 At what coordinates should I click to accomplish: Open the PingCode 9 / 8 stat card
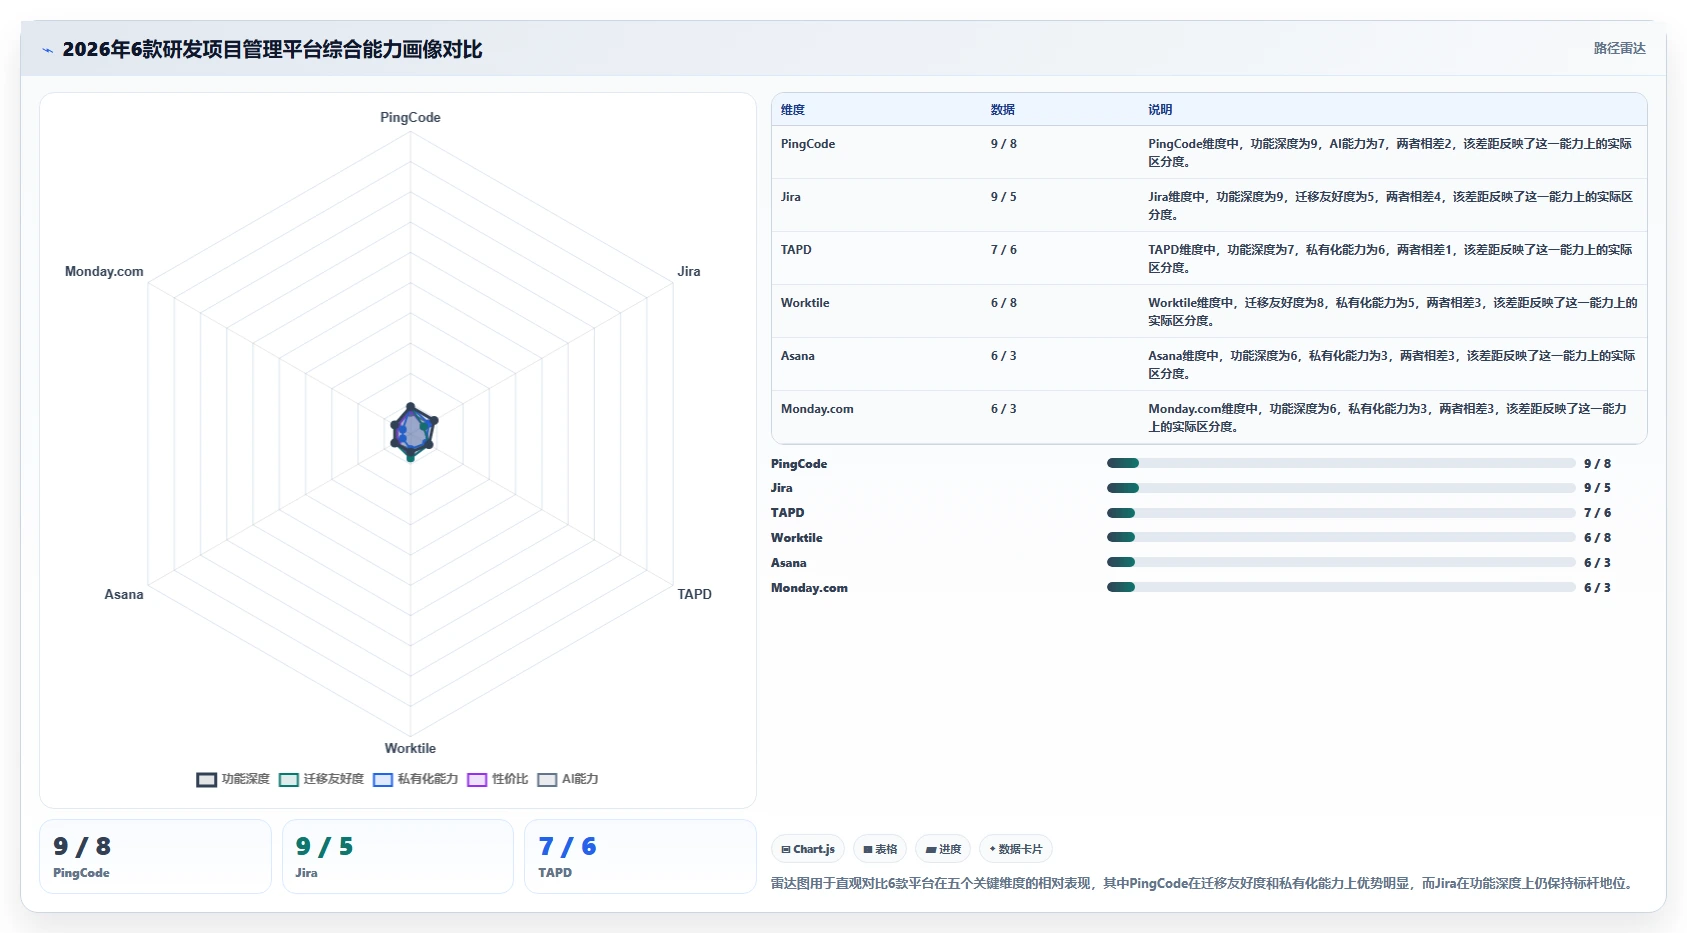(155, 856)
